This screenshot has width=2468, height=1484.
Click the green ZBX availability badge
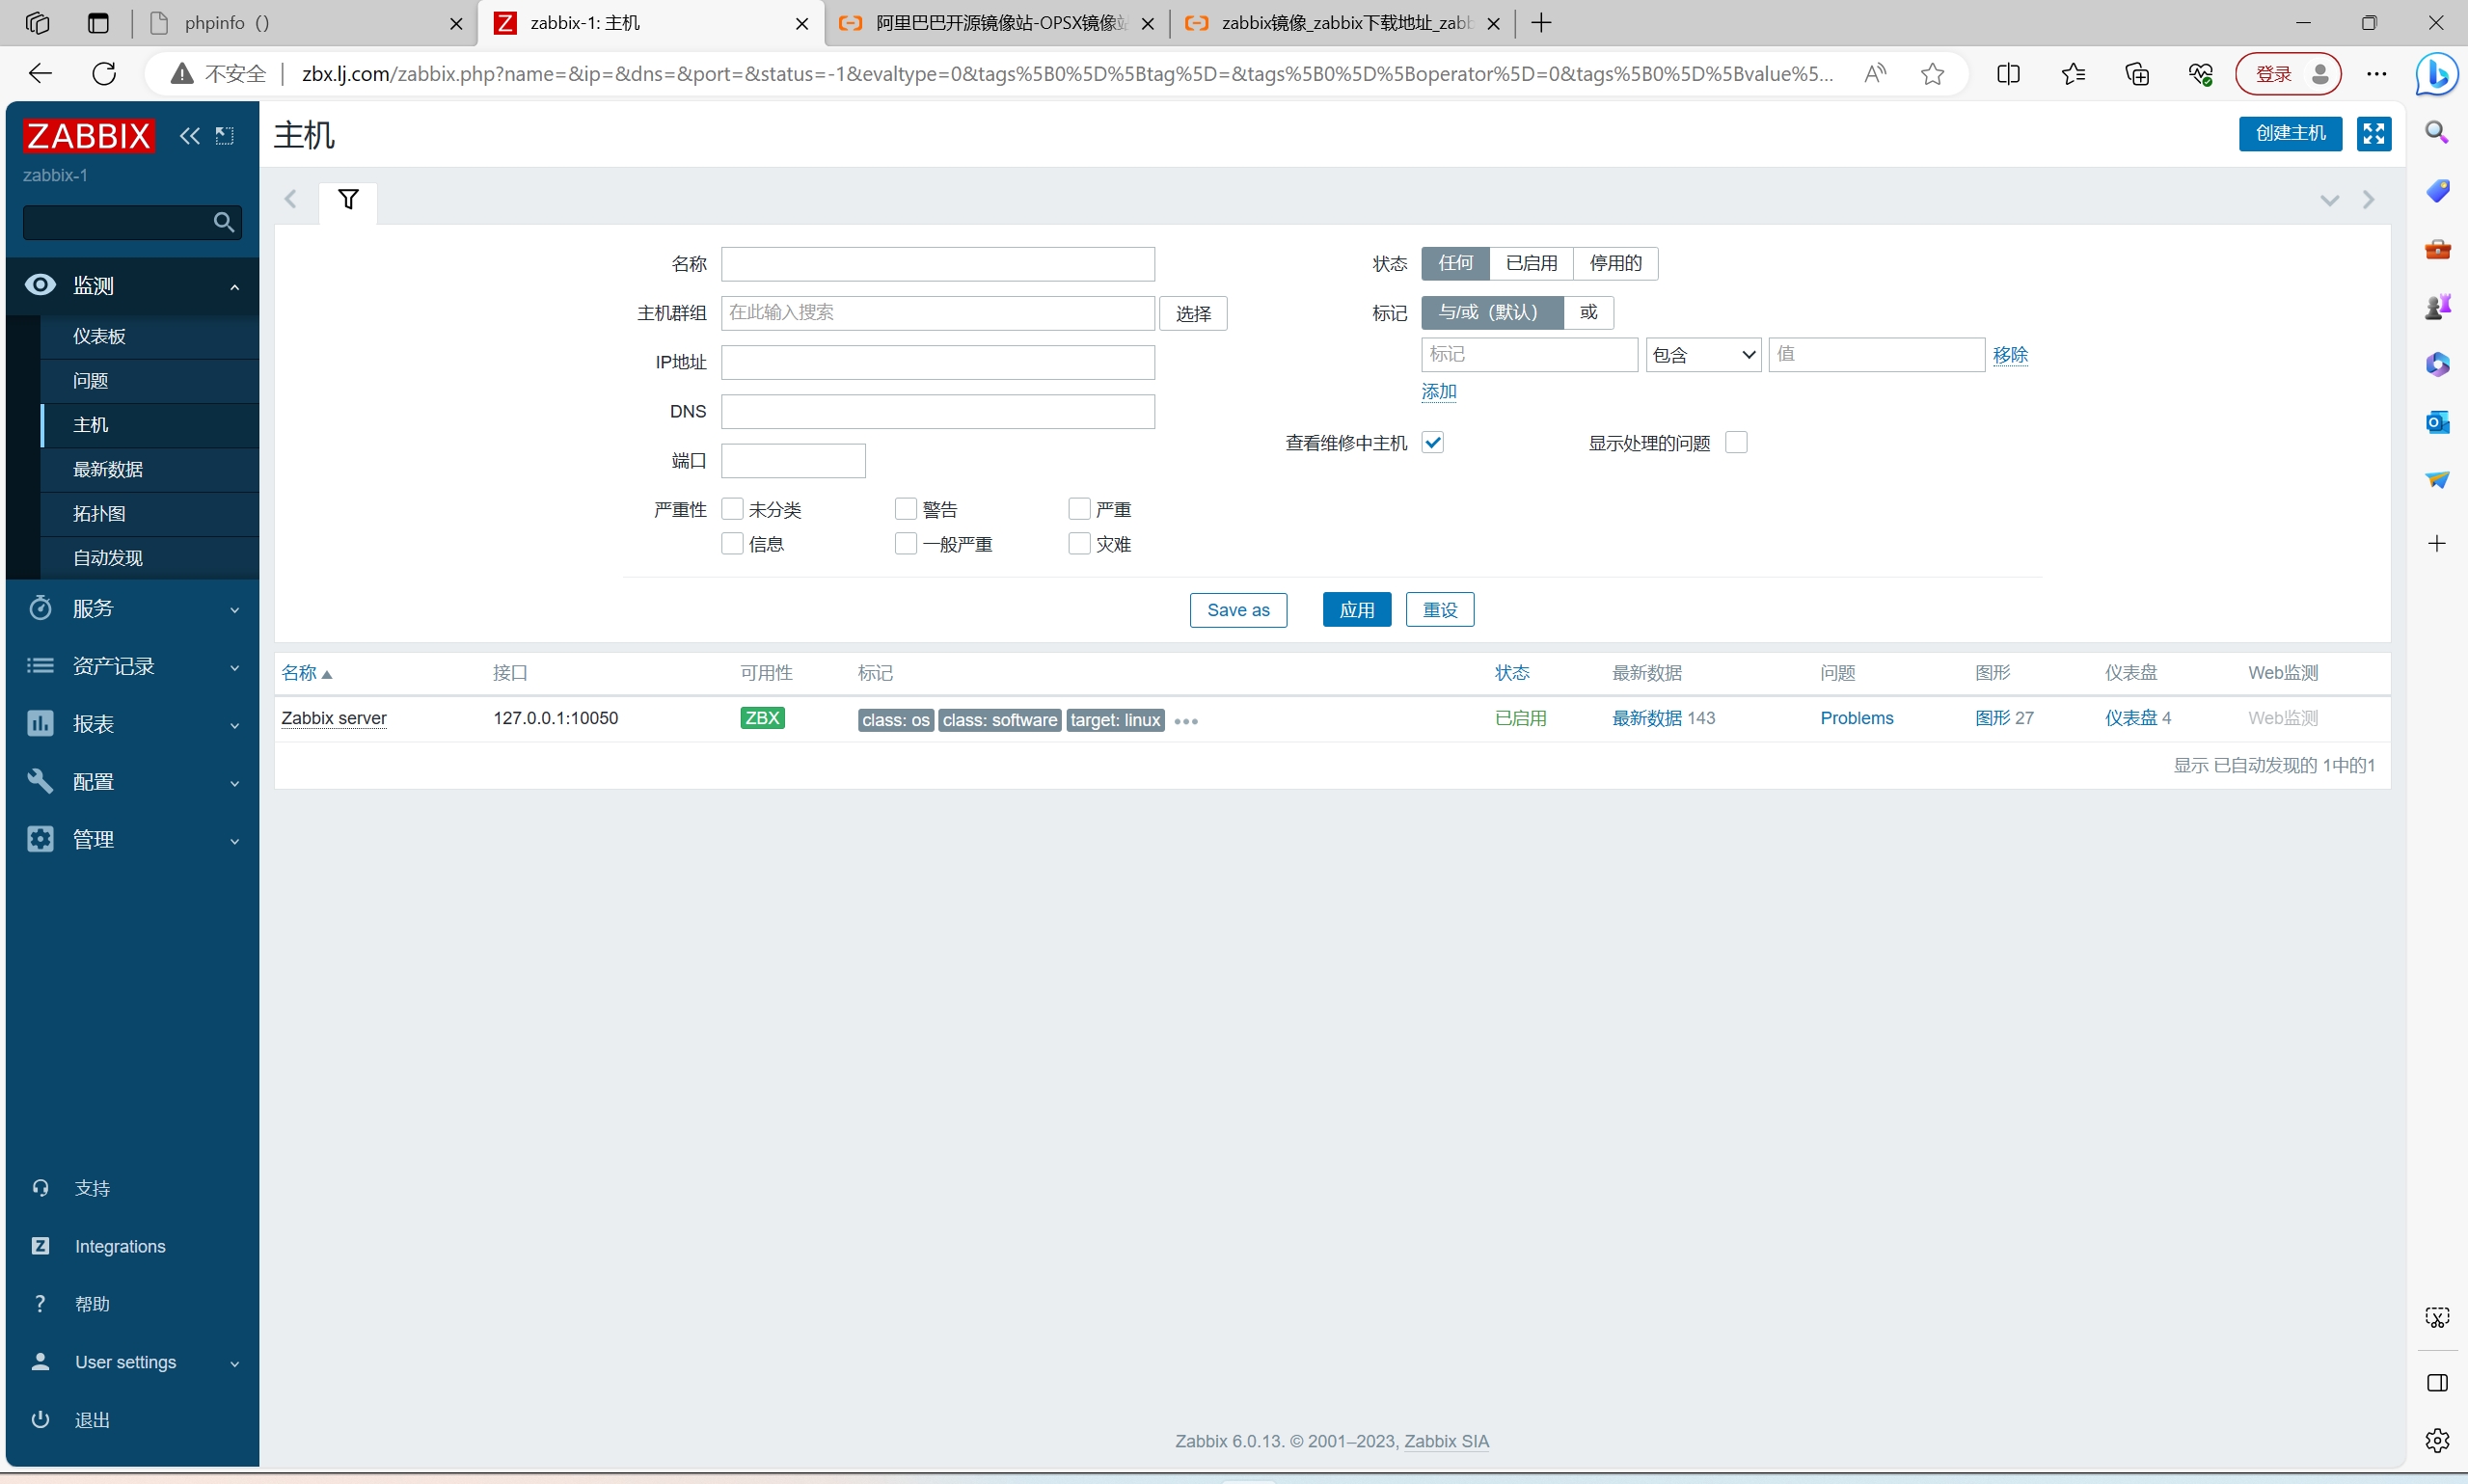pyautogui.click(x=762, y=718)
